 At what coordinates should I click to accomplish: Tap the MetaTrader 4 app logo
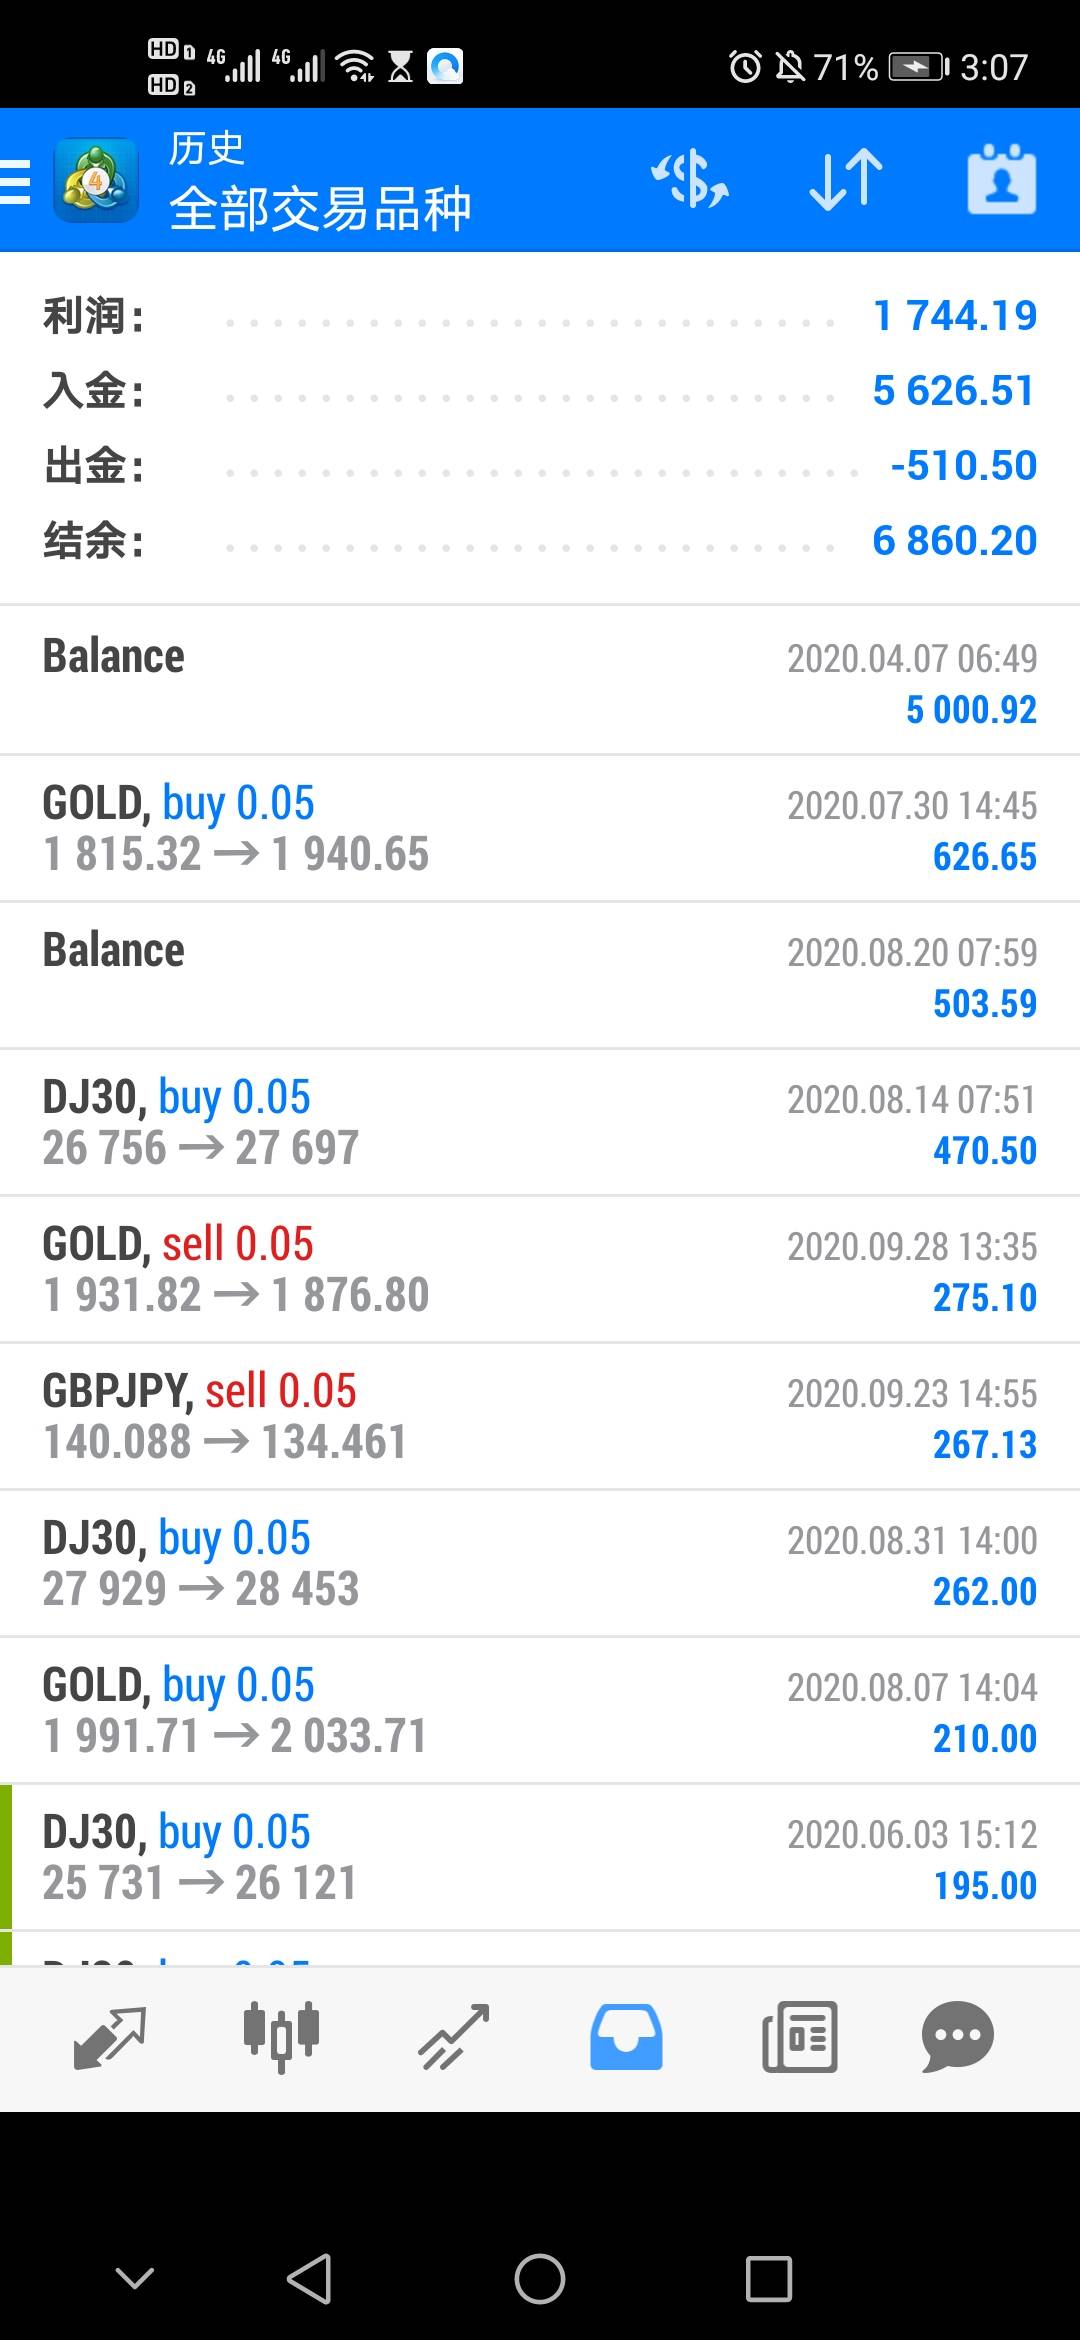pyautogui.click(x=96, y=180)
